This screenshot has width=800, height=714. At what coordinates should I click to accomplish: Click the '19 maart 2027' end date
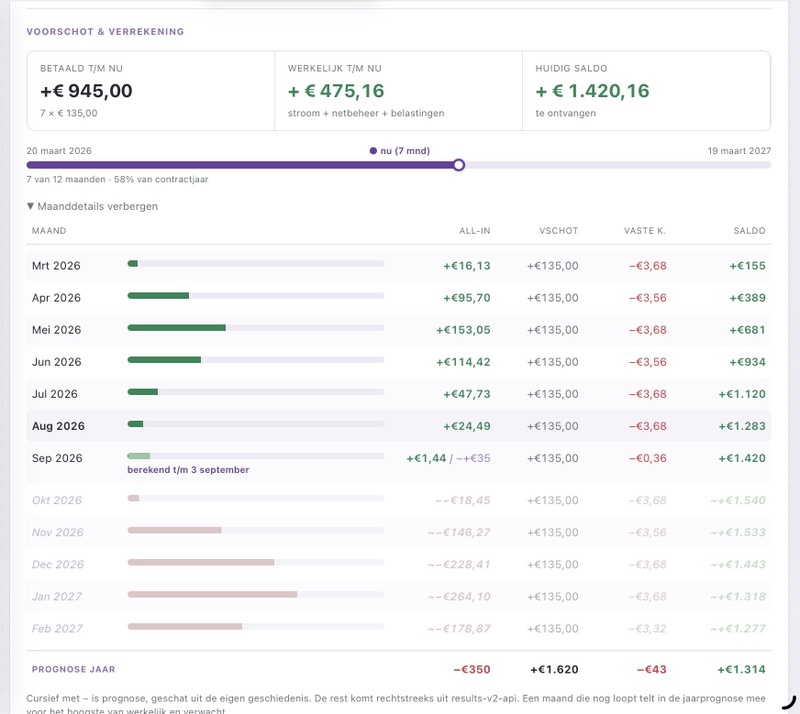739,151
